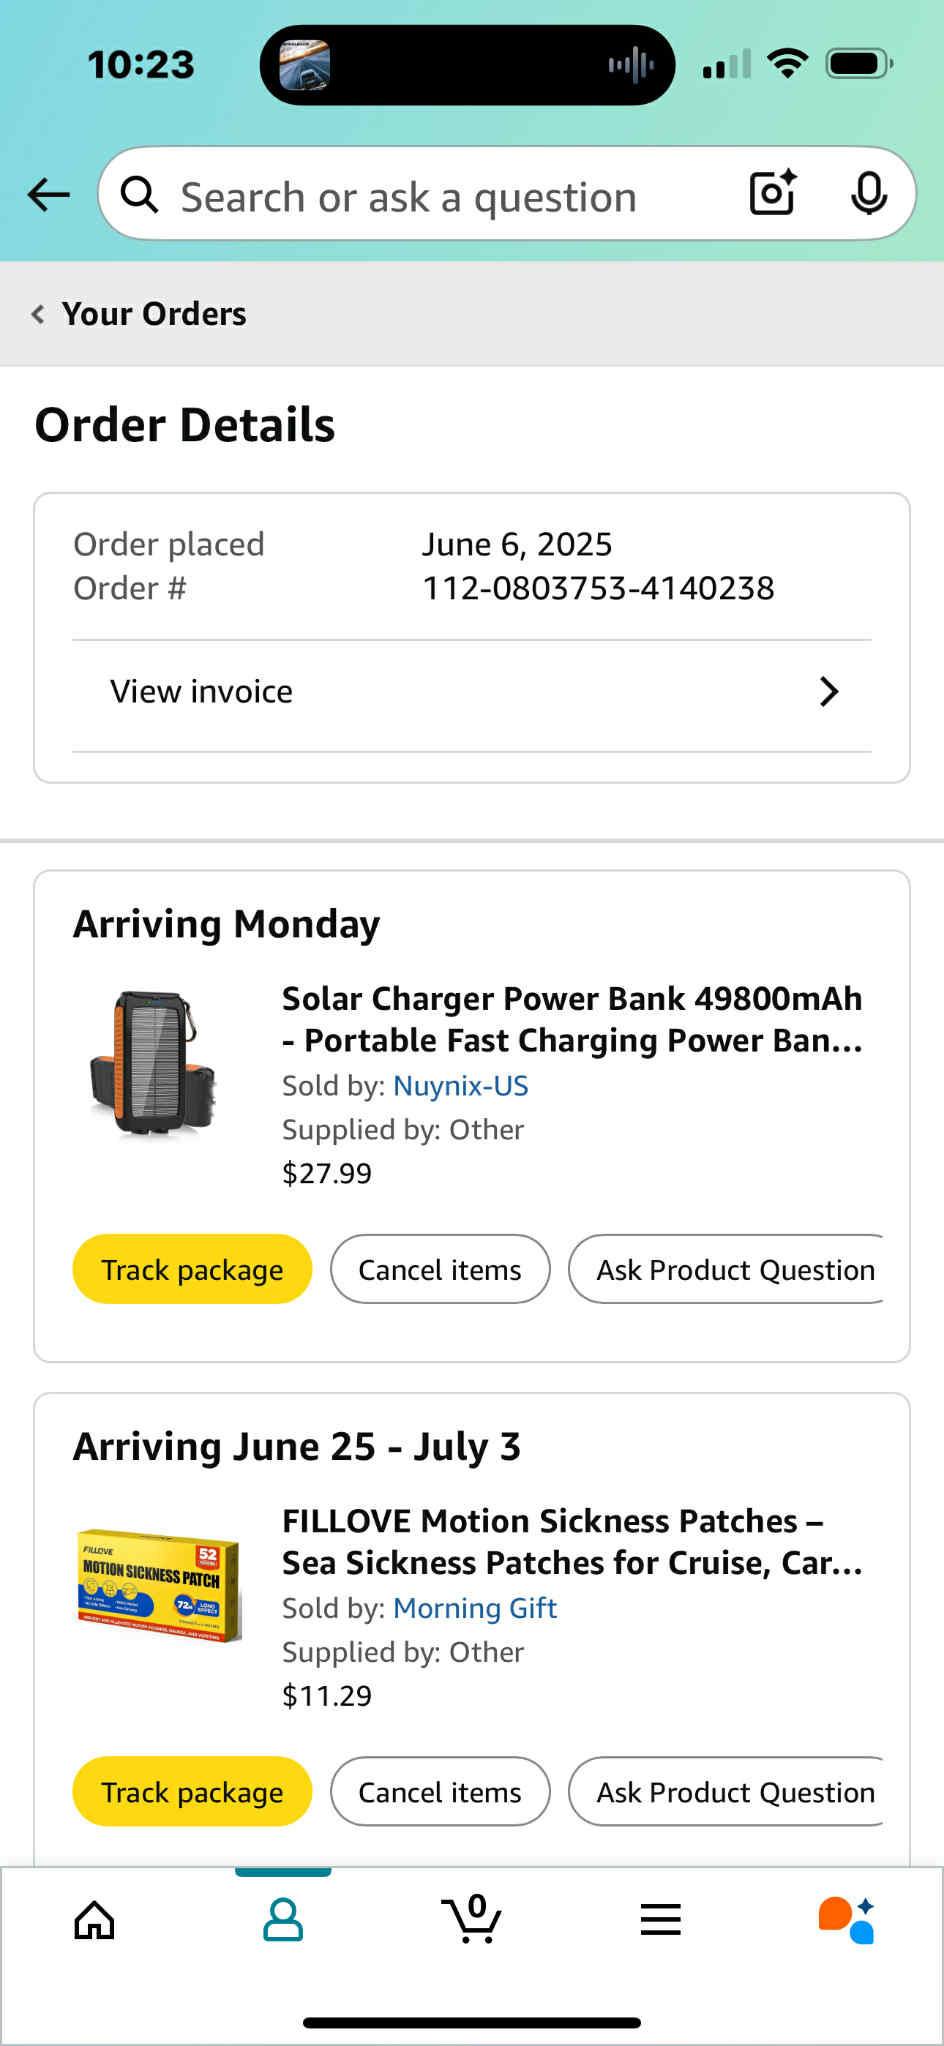
Task: Open the shopping cart icon
Action: pyautogui.click(x=471, y=1919)
